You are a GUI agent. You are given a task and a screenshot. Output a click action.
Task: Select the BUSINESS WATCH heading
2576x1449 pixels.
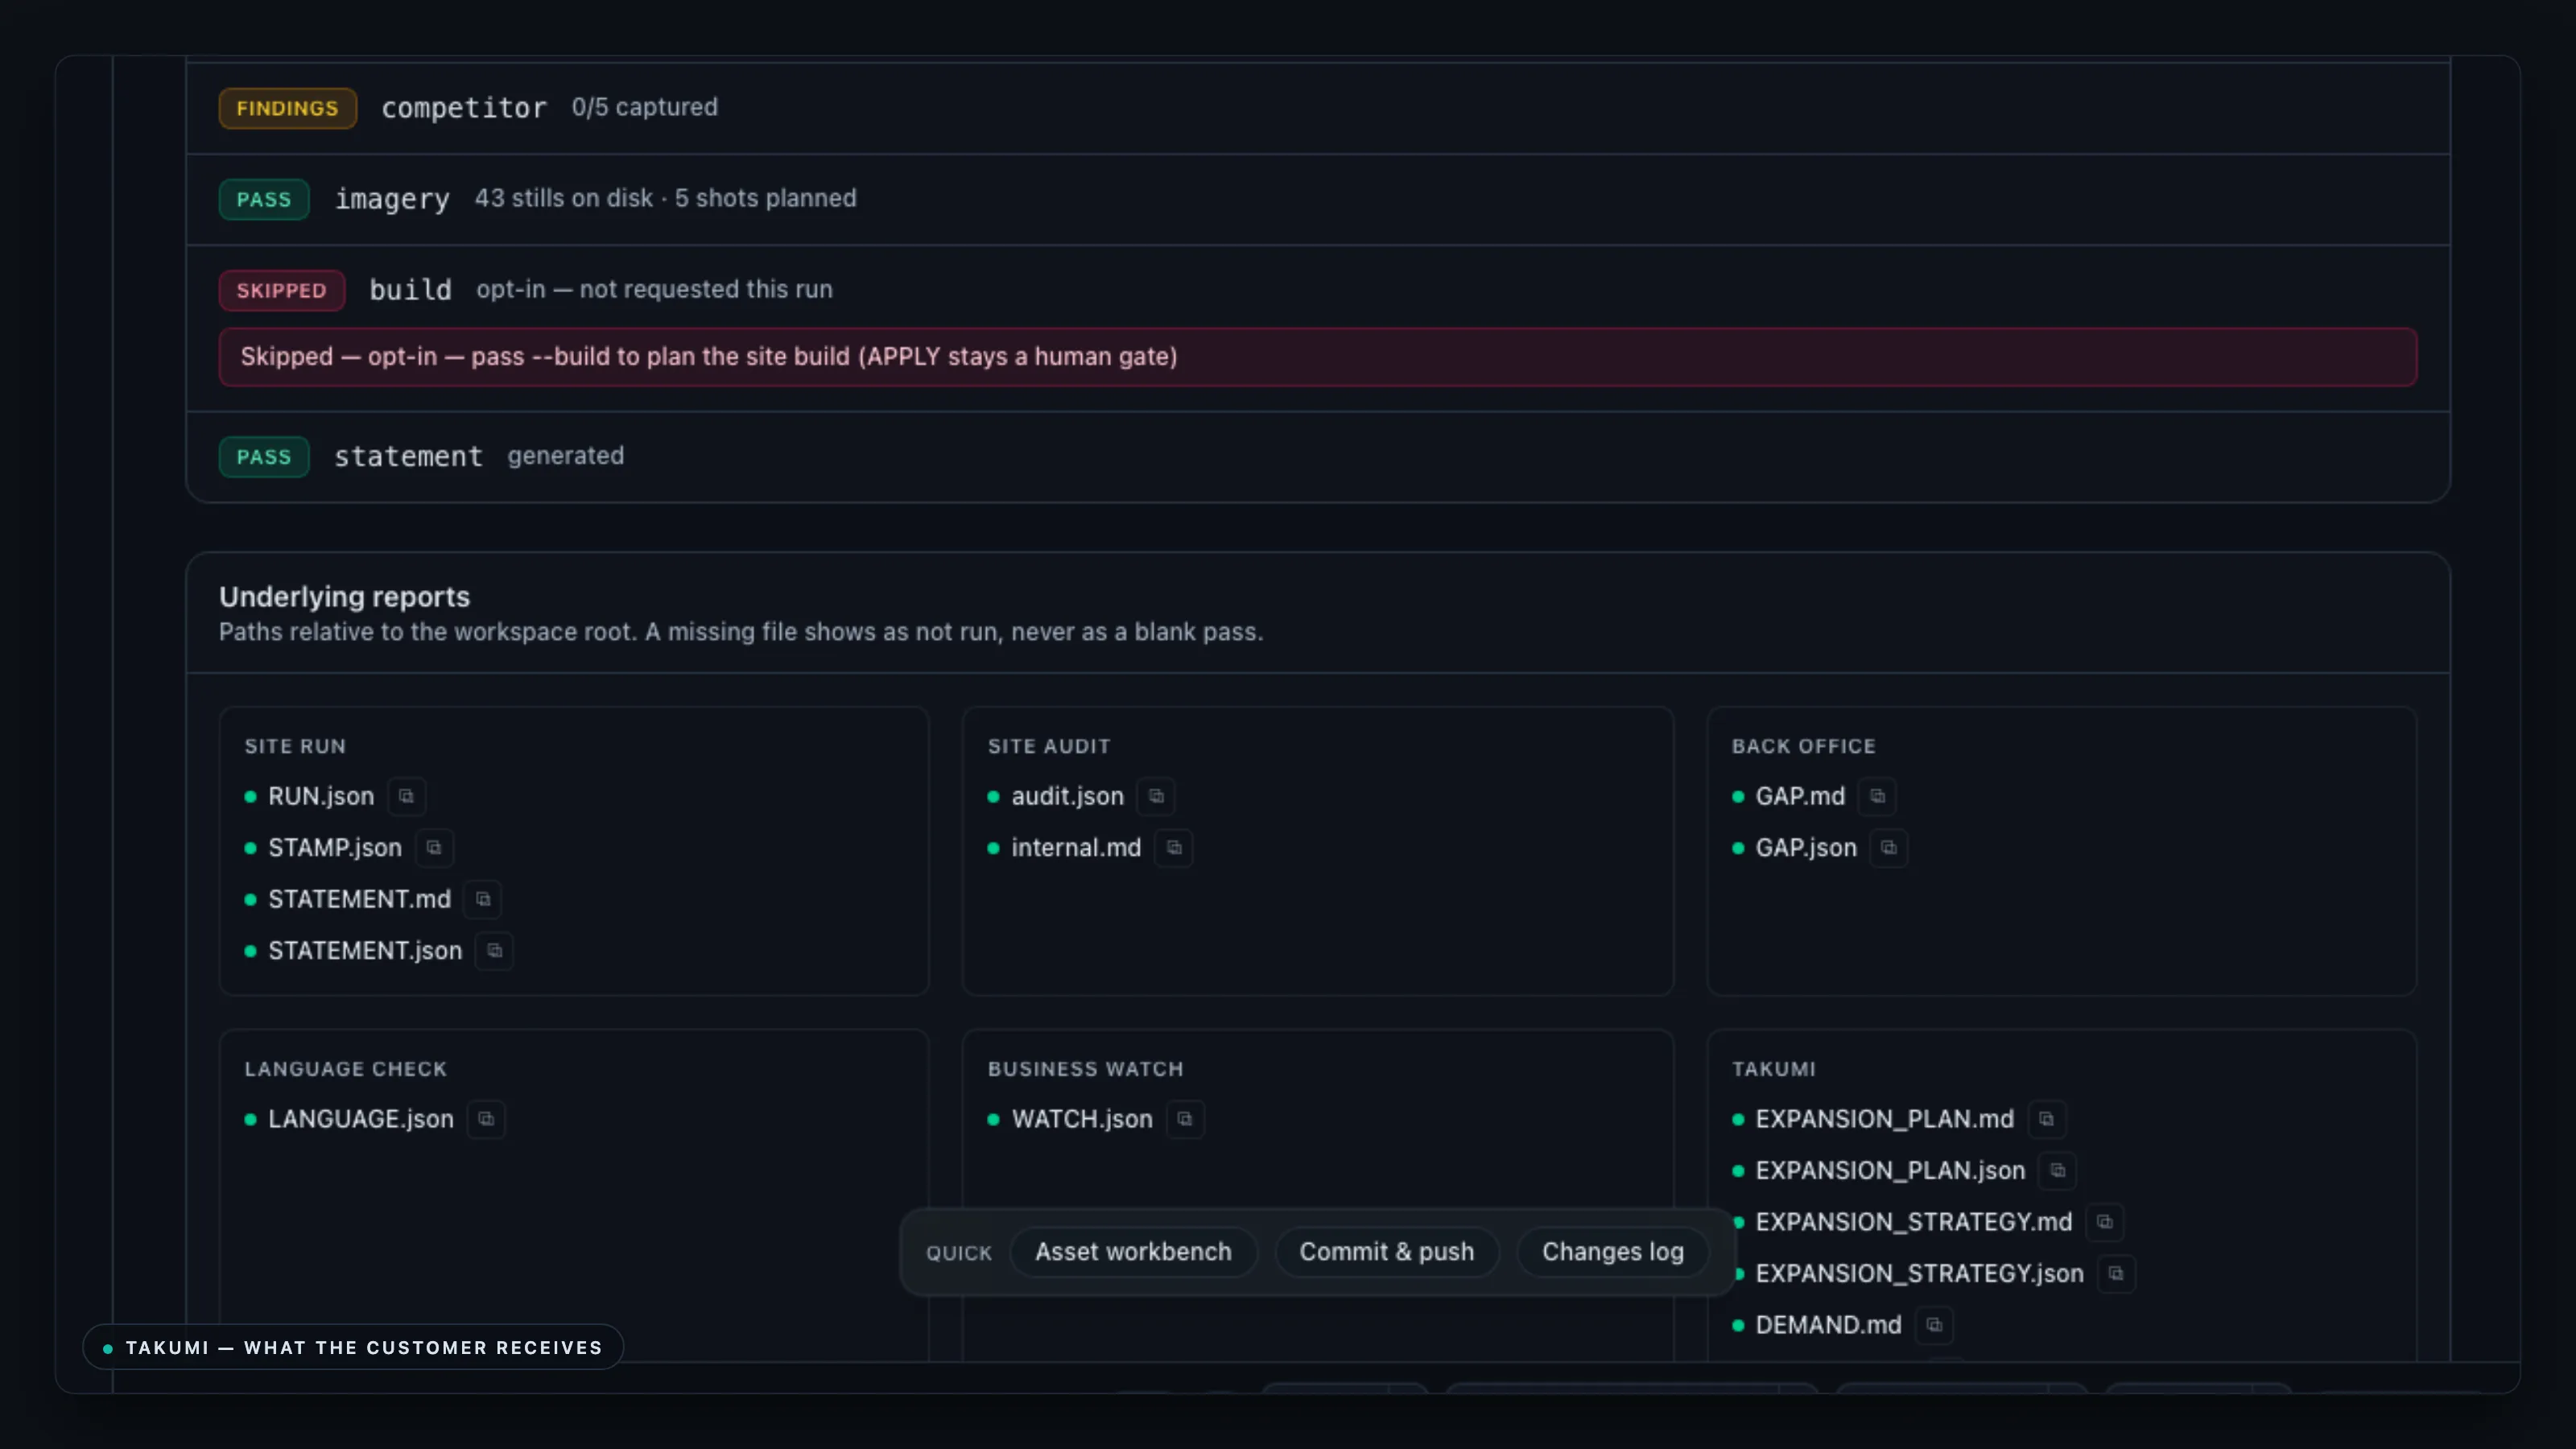tap(1086, 1069)
